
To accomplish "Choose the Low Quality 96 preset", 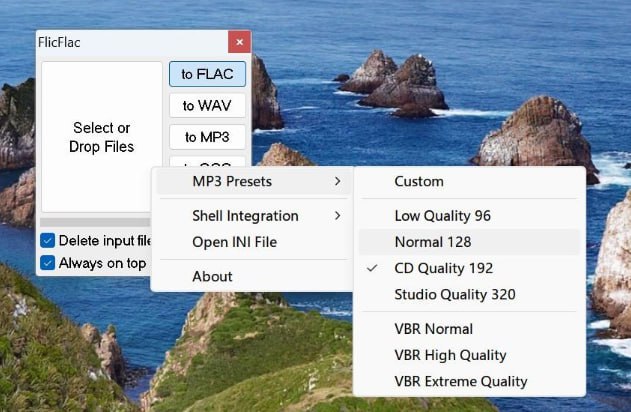I will 442,215.
